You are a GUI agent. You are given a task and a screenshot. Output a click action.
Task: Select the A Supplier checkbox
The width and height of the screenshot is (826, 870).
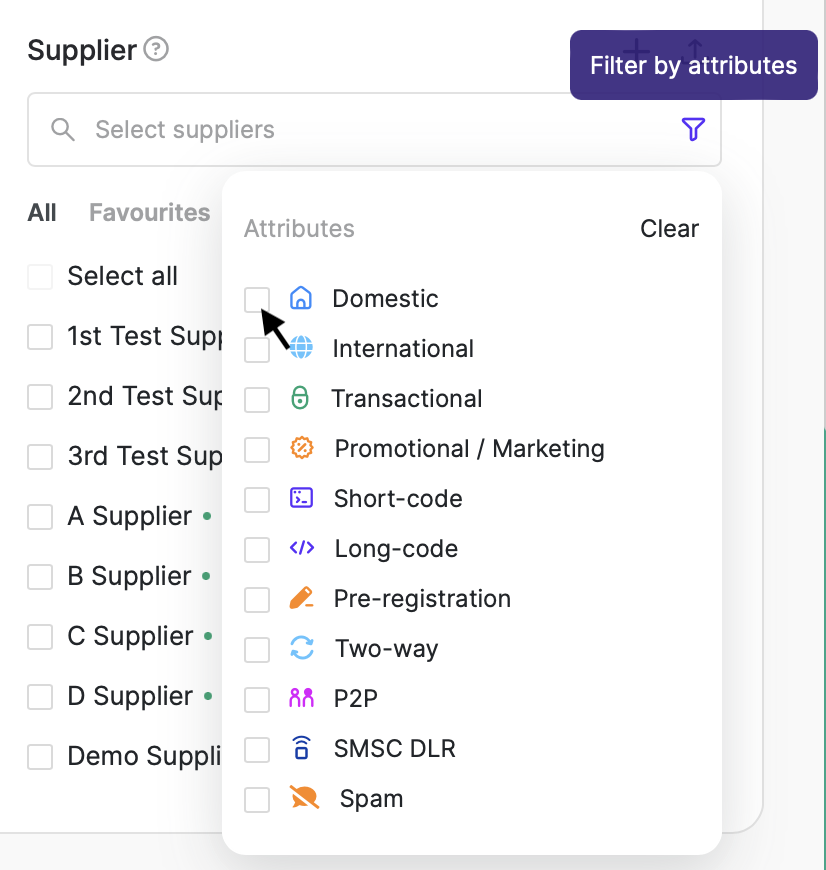(x=40, y=517)
